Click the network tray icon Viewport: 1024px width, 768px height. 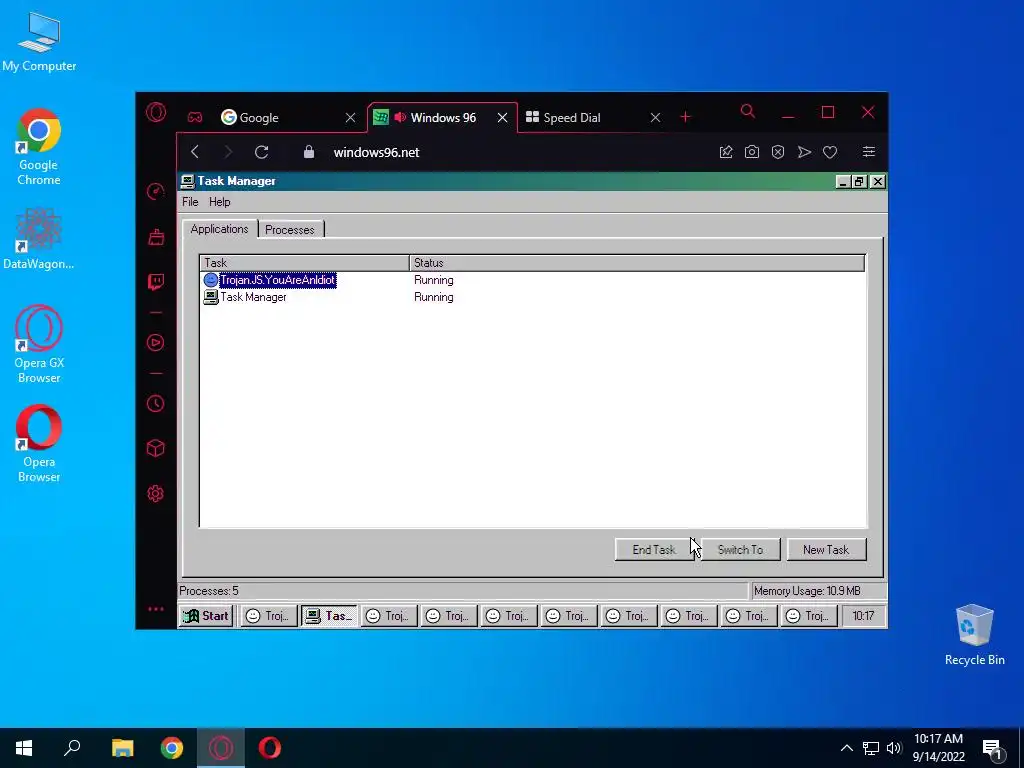(x=871, y=748)
